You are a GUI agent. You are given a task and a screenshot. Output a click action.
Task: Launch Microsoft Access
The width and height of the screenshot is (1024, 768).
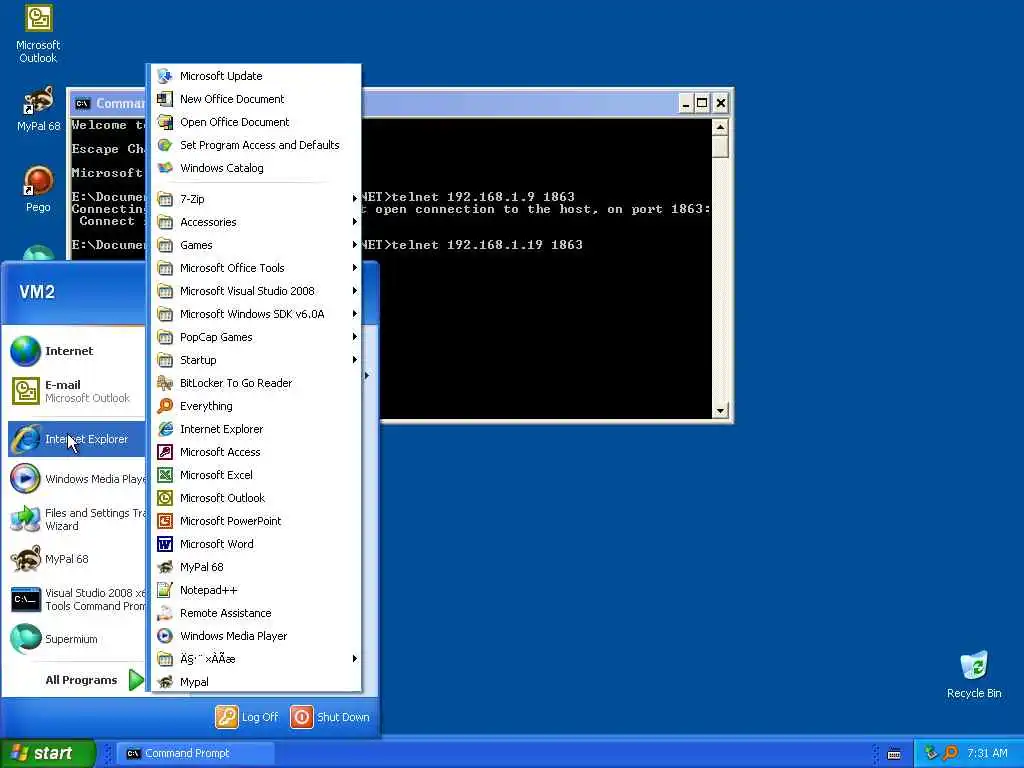256,452
